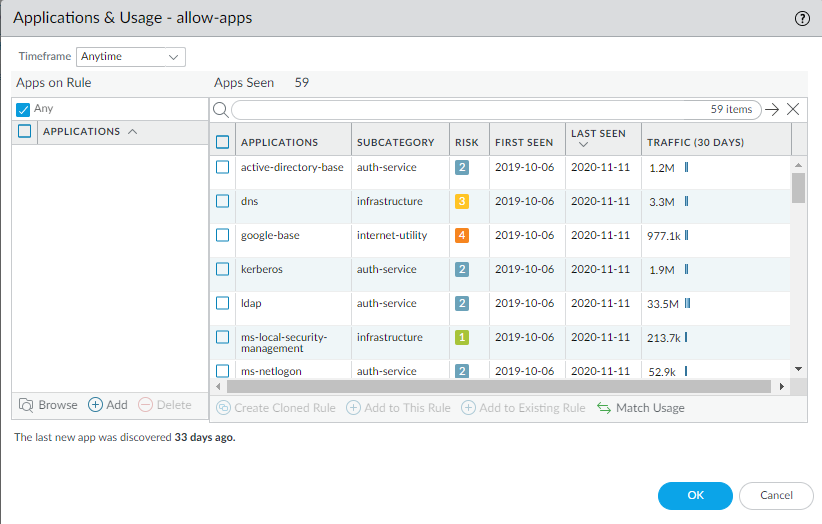Viewport: 822px width, 524px height.
Task: Click the Browse icon button
Action: coord(26,405)
